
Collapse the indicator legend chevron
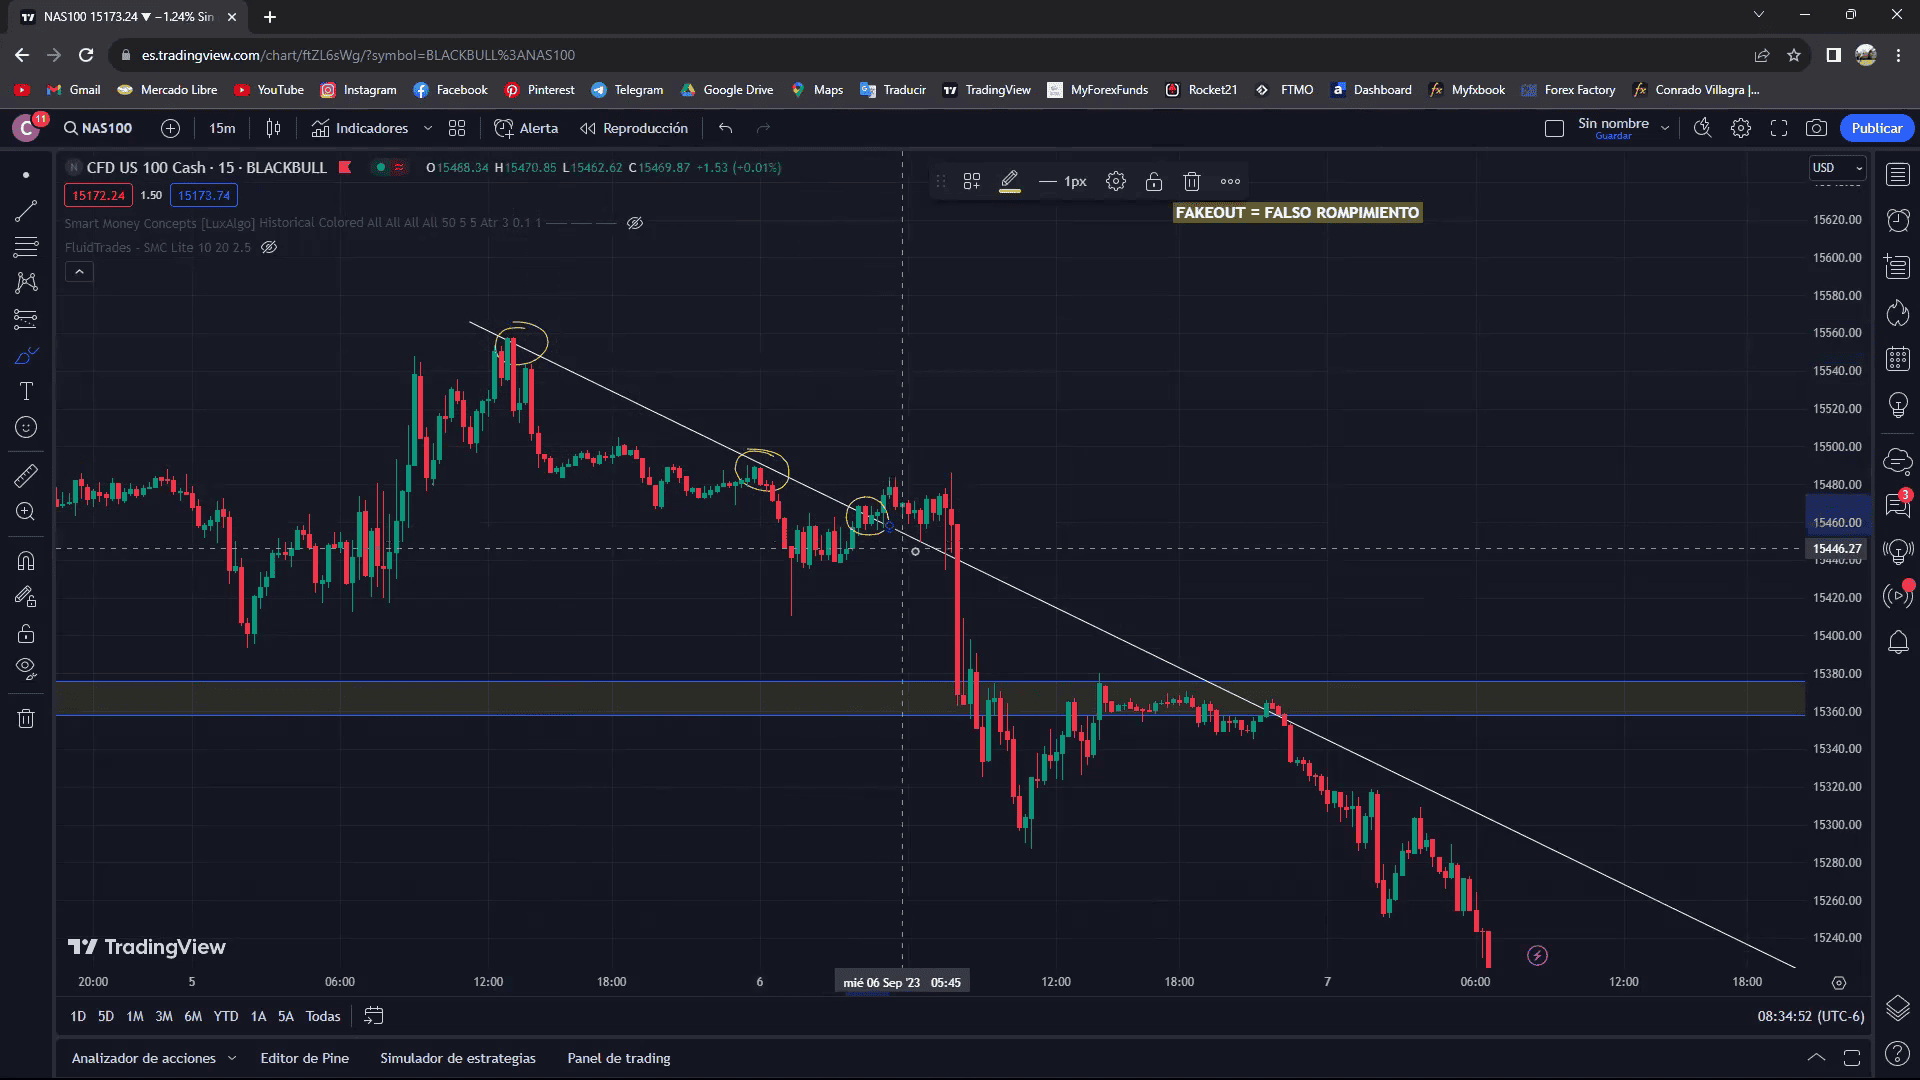[x=79, y=272]
